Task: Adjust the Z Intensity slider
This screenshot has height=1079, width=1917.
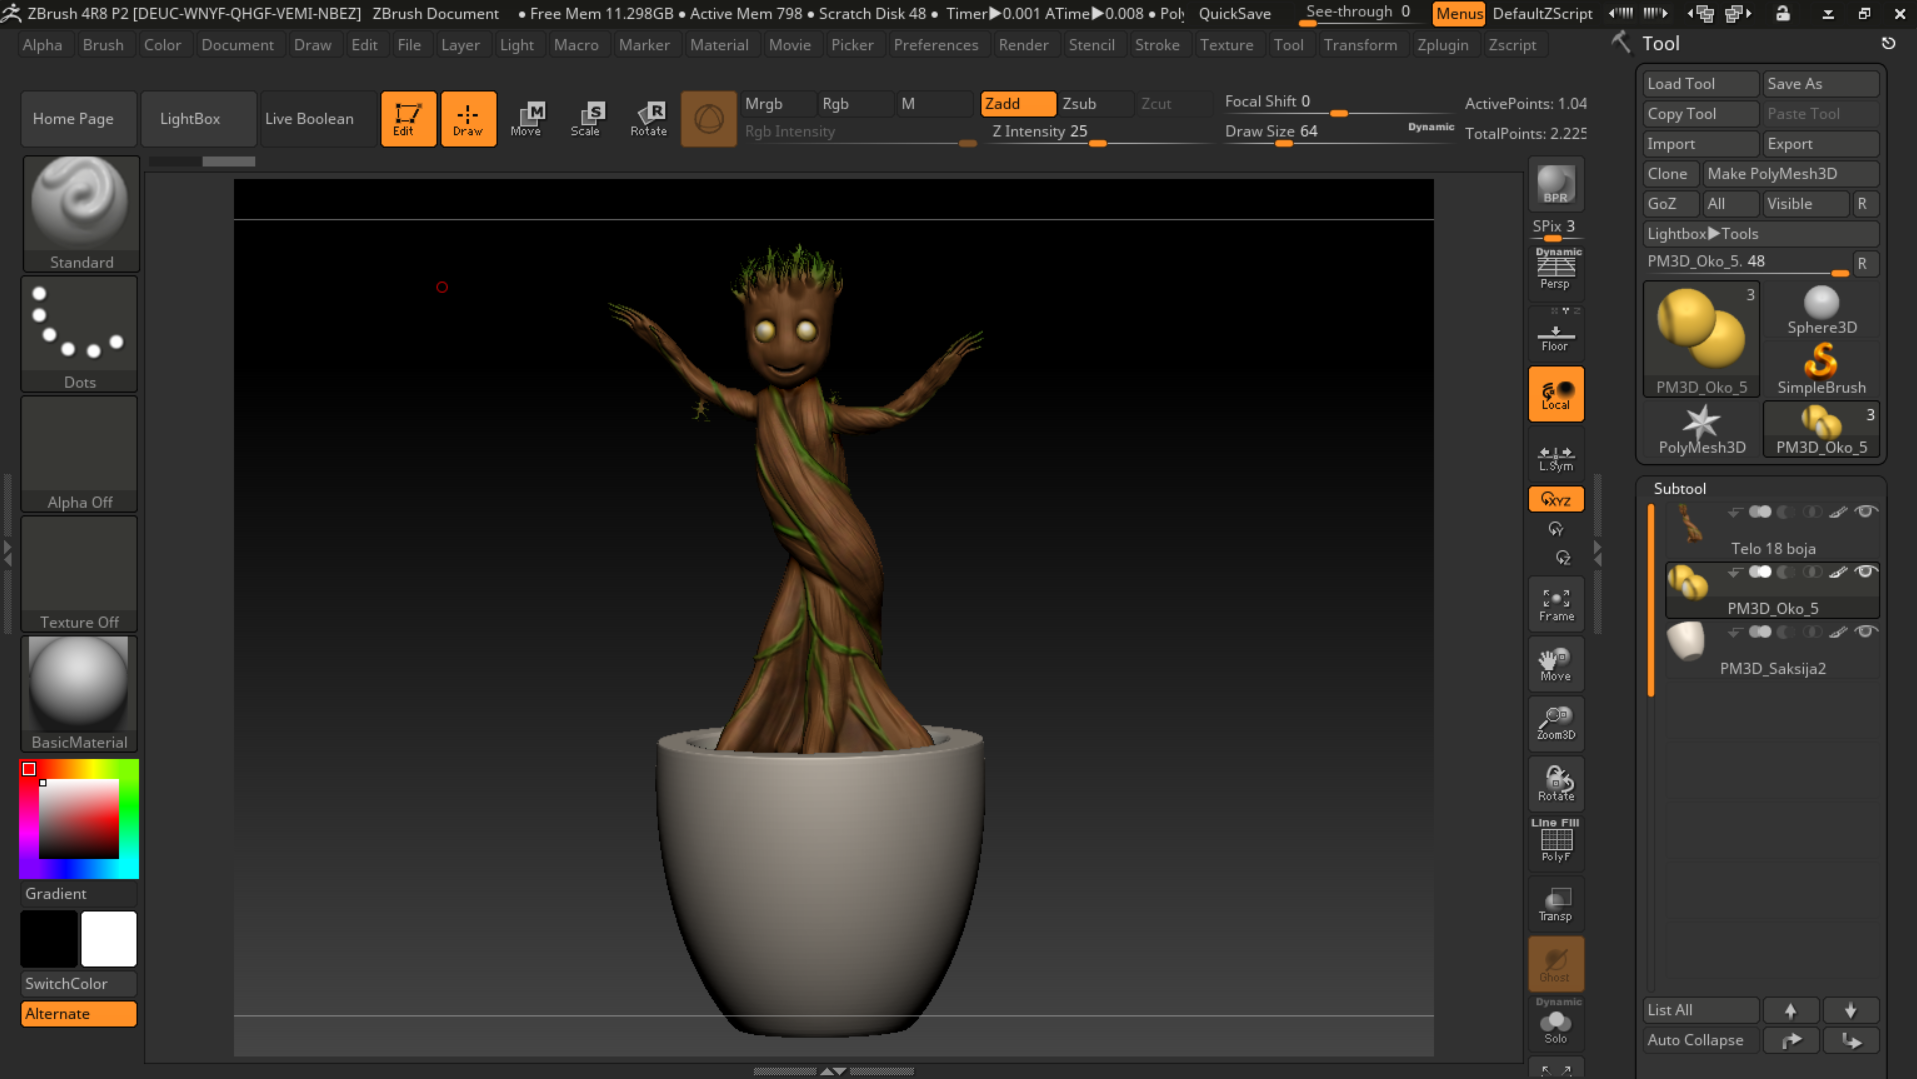Action: 1098,133
